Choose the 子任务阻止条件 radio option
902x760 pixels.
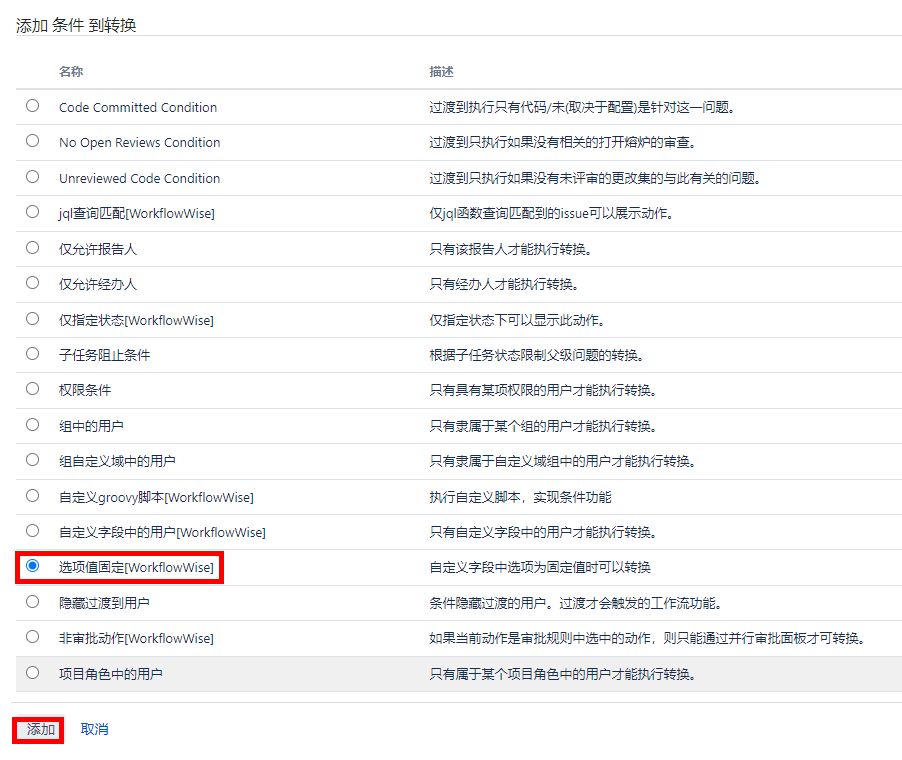click(33, 354)
